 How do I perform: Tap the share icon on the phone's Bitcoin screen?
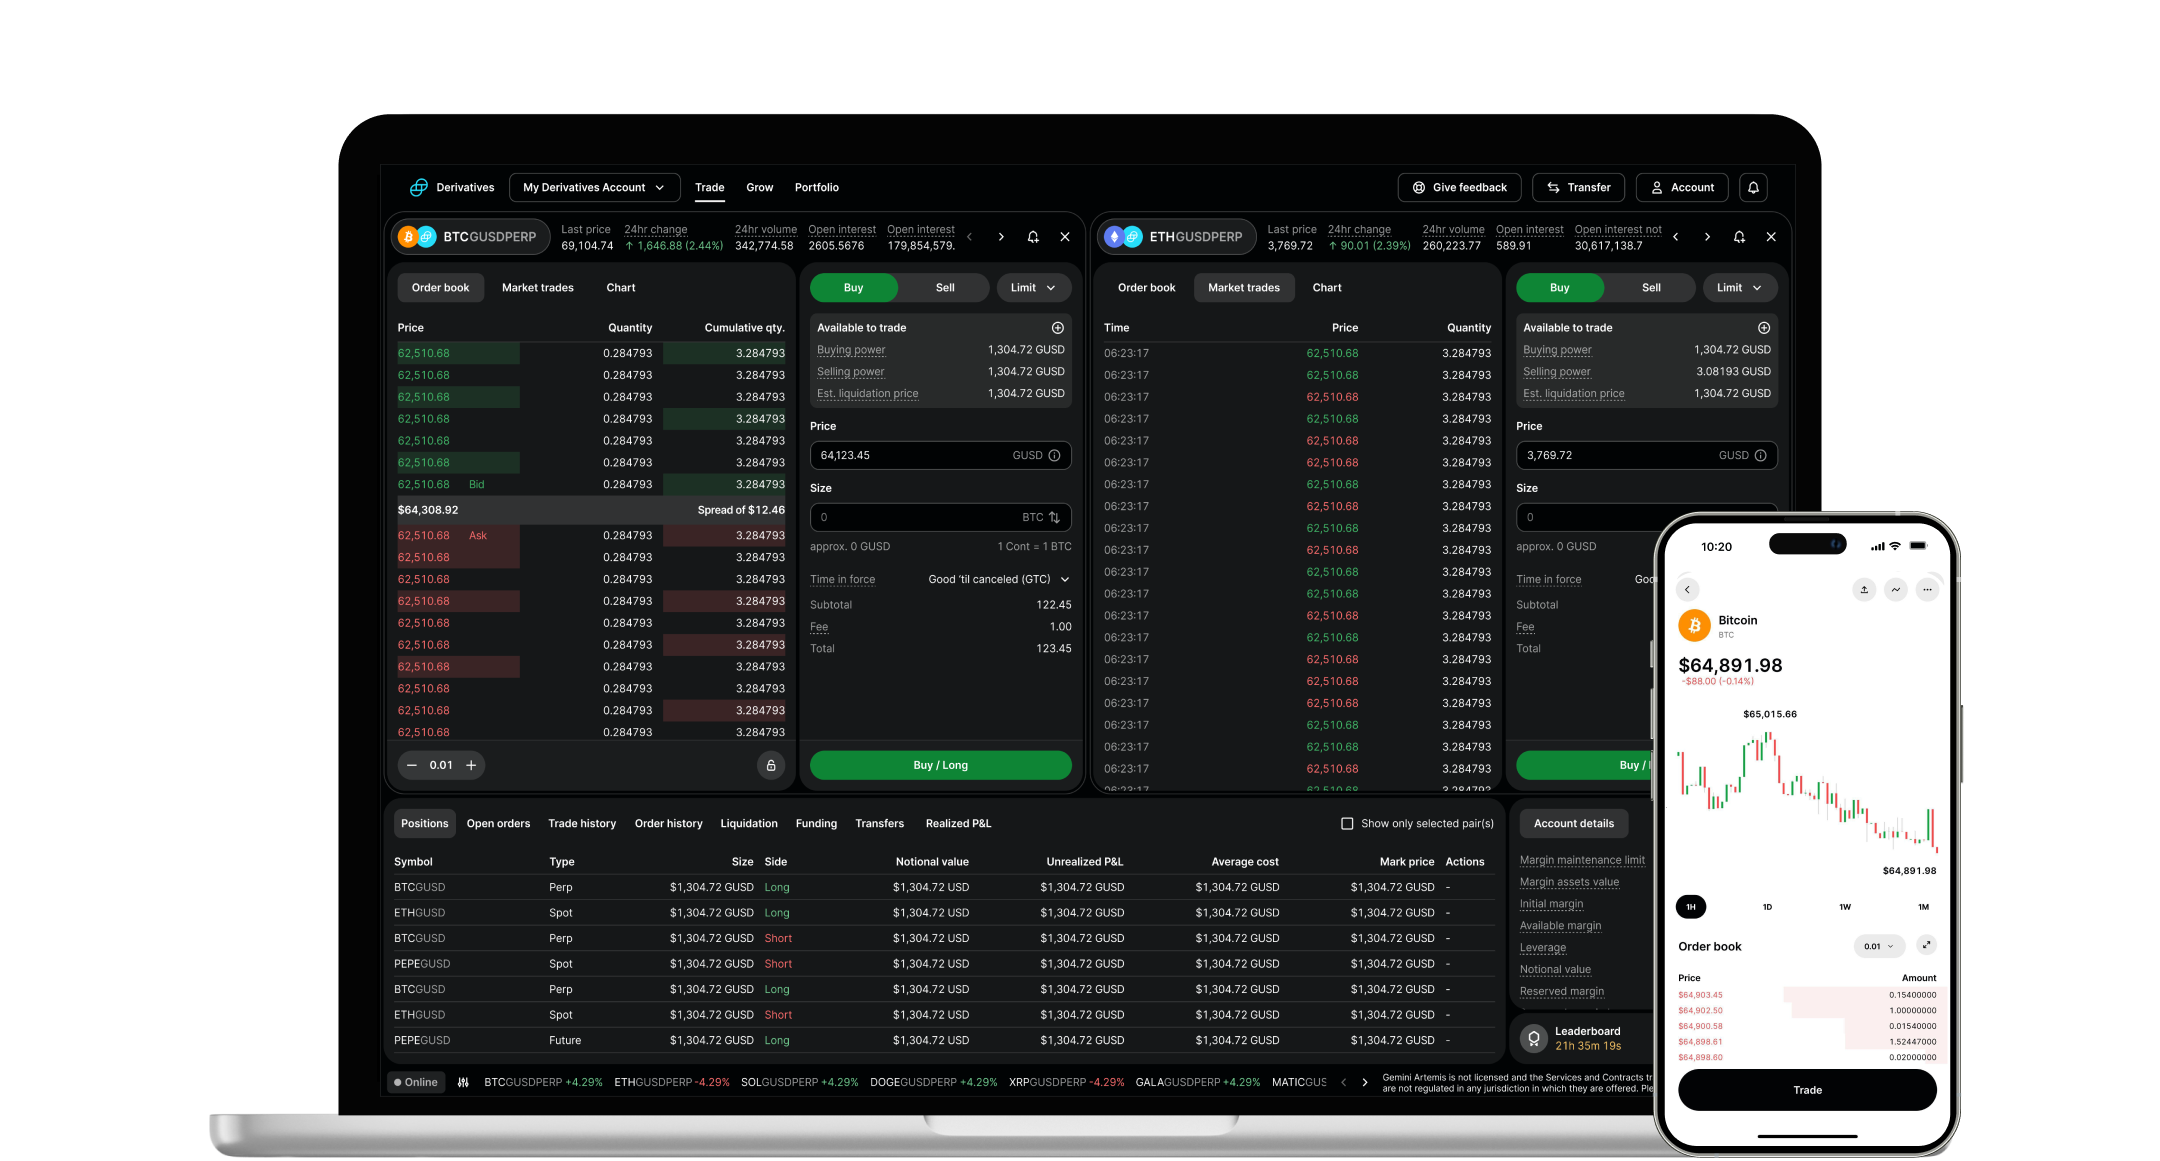(1864, 589)
